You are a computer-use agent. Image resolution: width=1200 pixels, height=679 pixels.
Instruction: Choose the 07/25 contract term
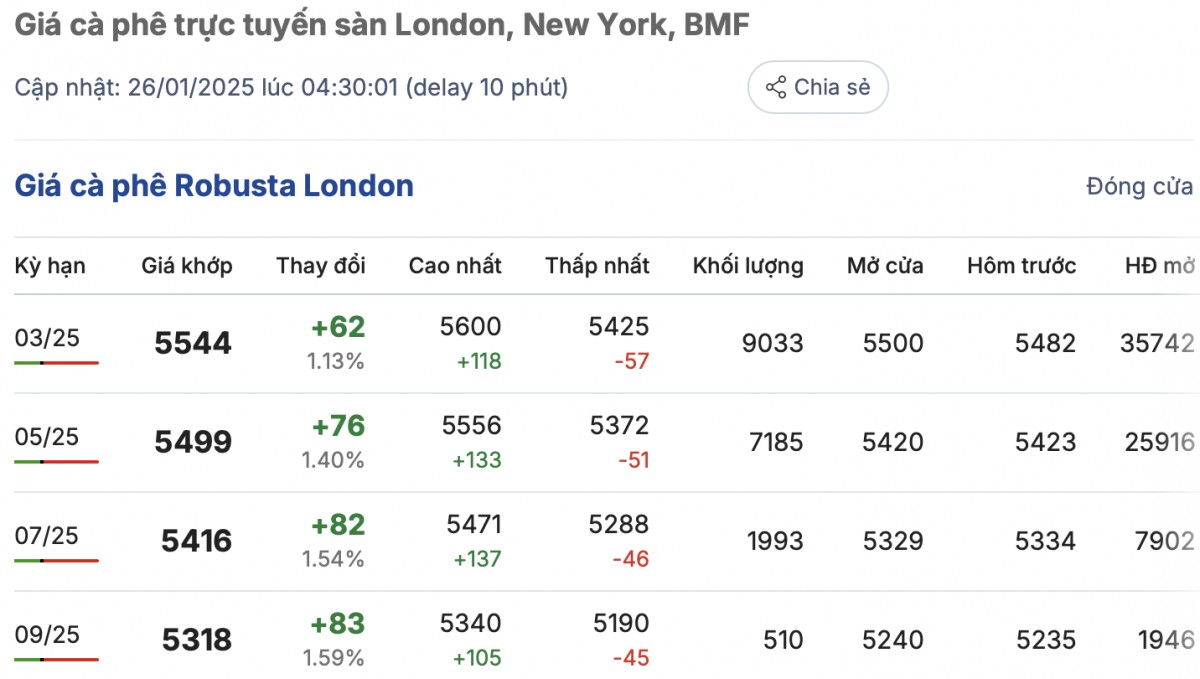click(47, 536)
